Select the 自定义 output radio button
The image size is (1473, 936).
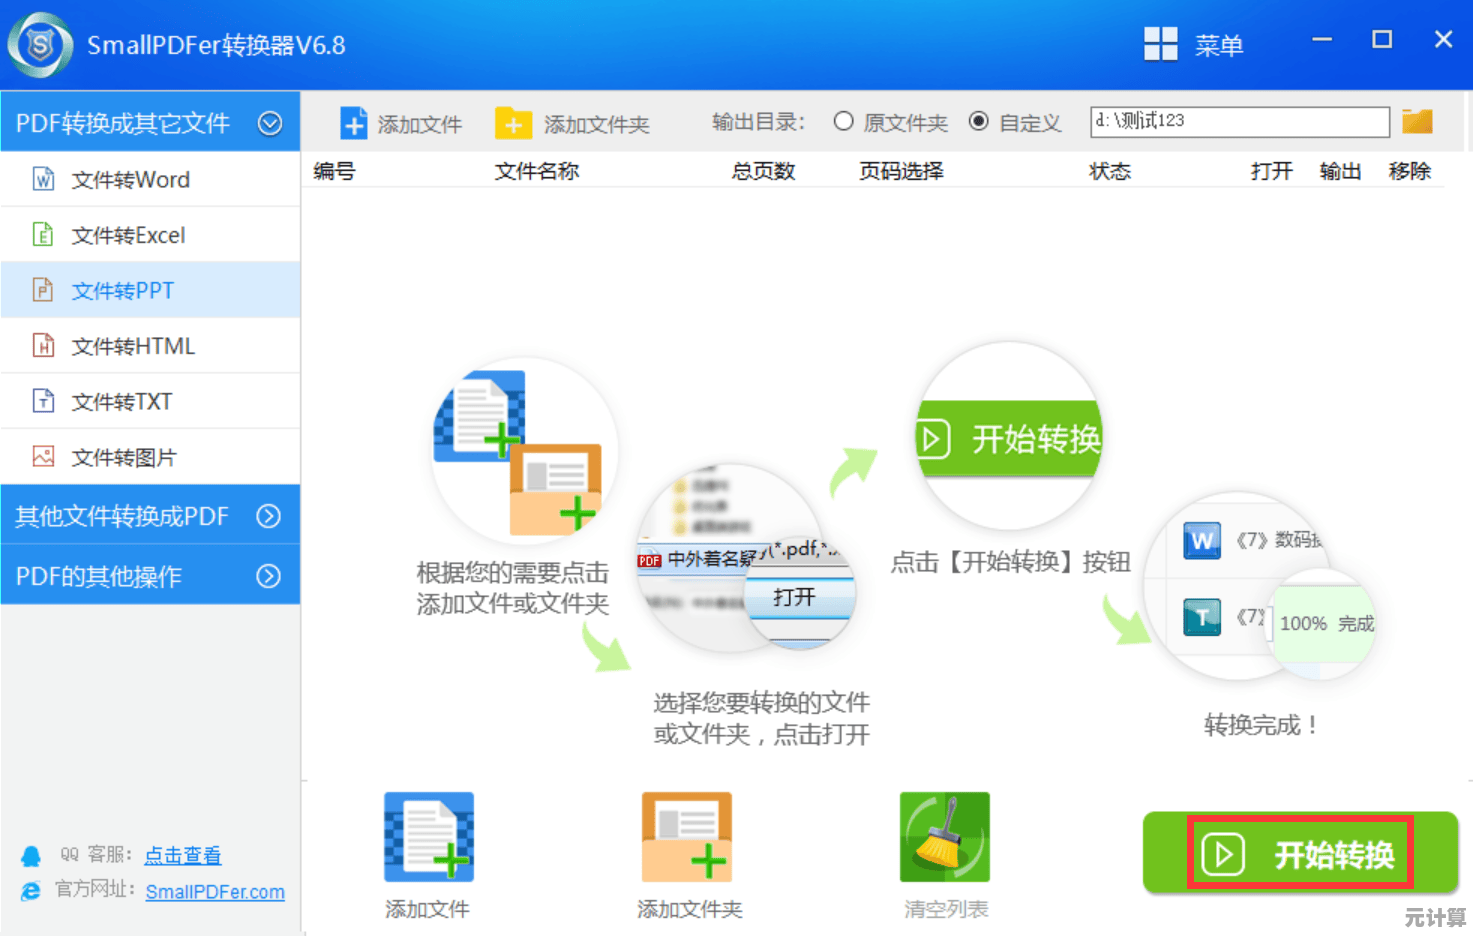point(979,121)
